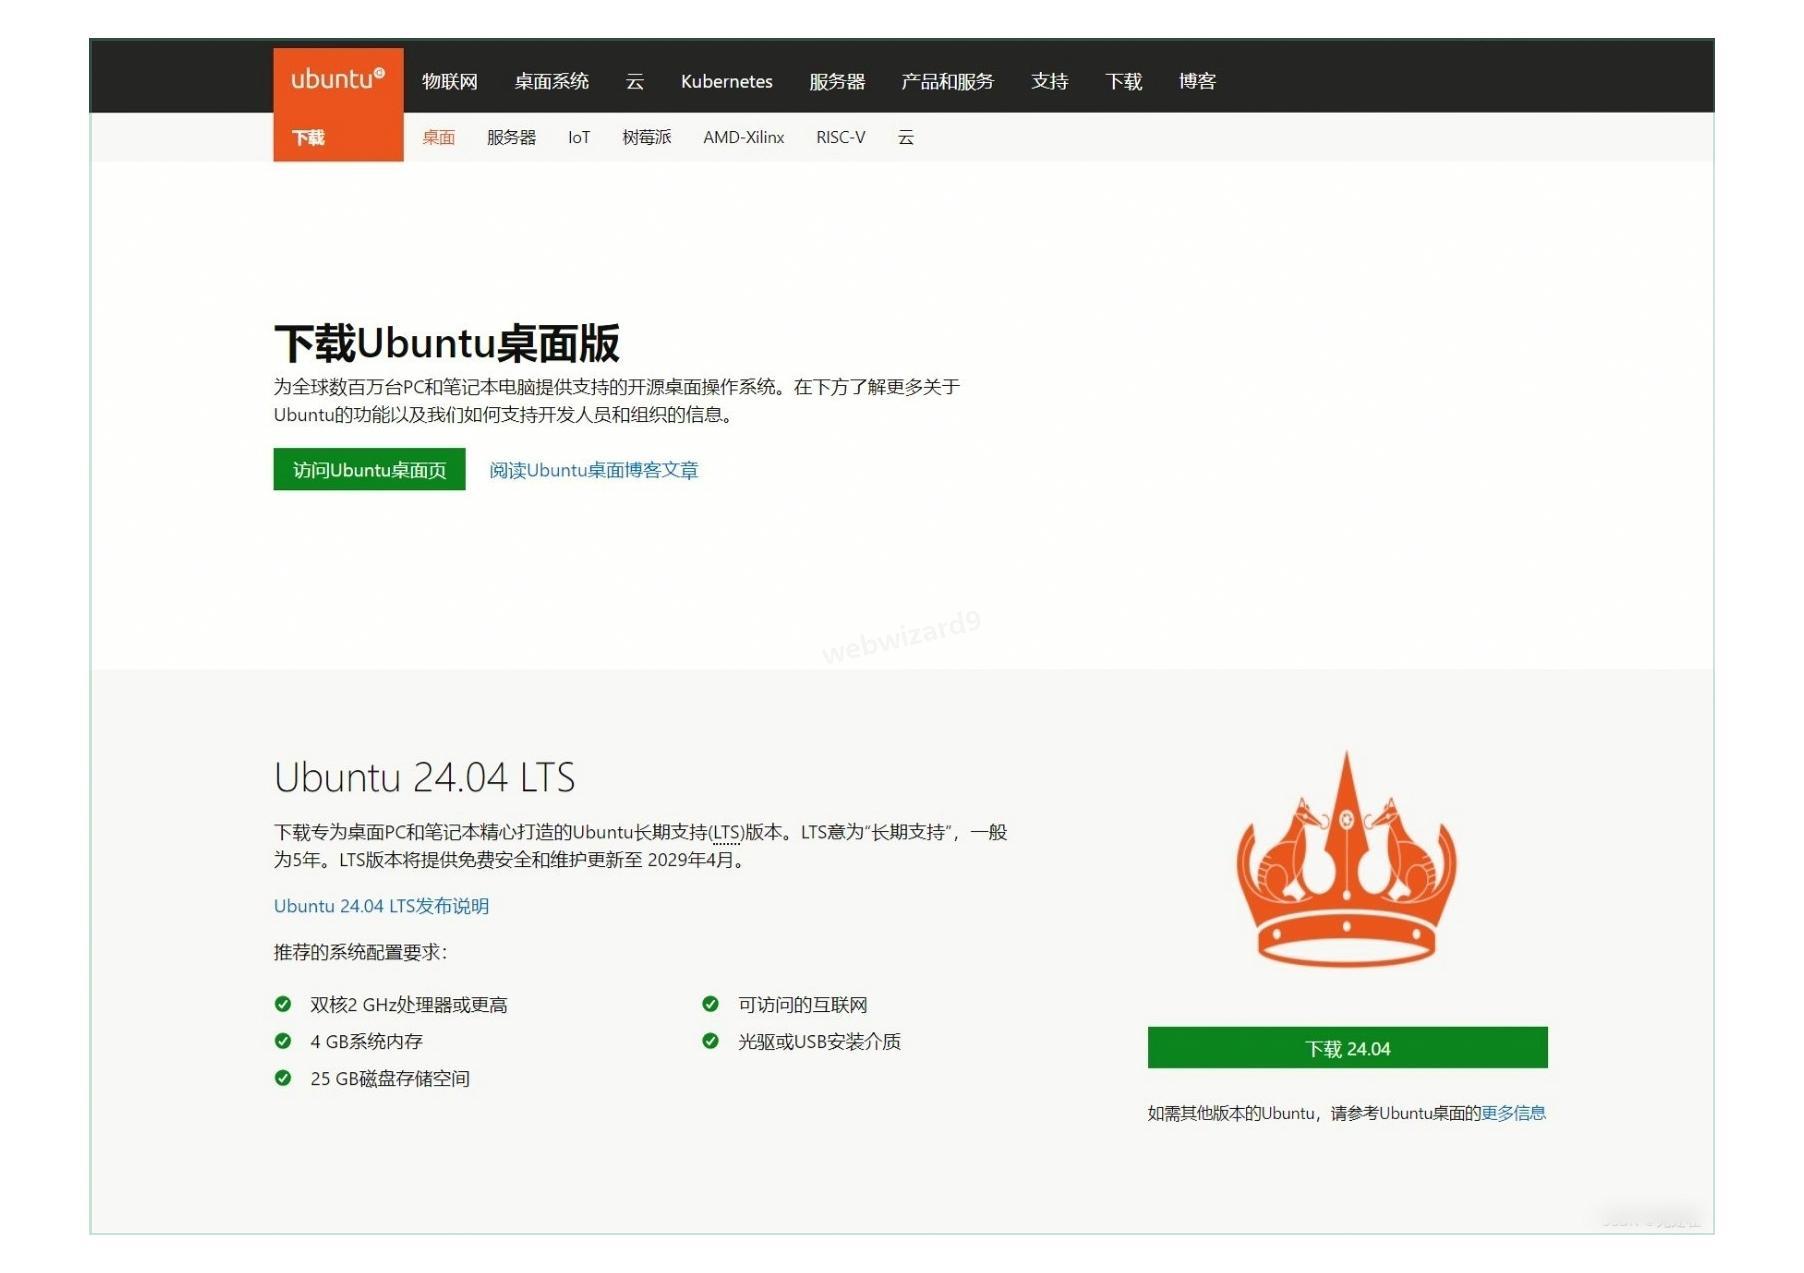Click checkmark icon beside 光驱或USB安装介质
Image resolution: width=1804 pixels, height=1273 pixels.
(710, 1041)
